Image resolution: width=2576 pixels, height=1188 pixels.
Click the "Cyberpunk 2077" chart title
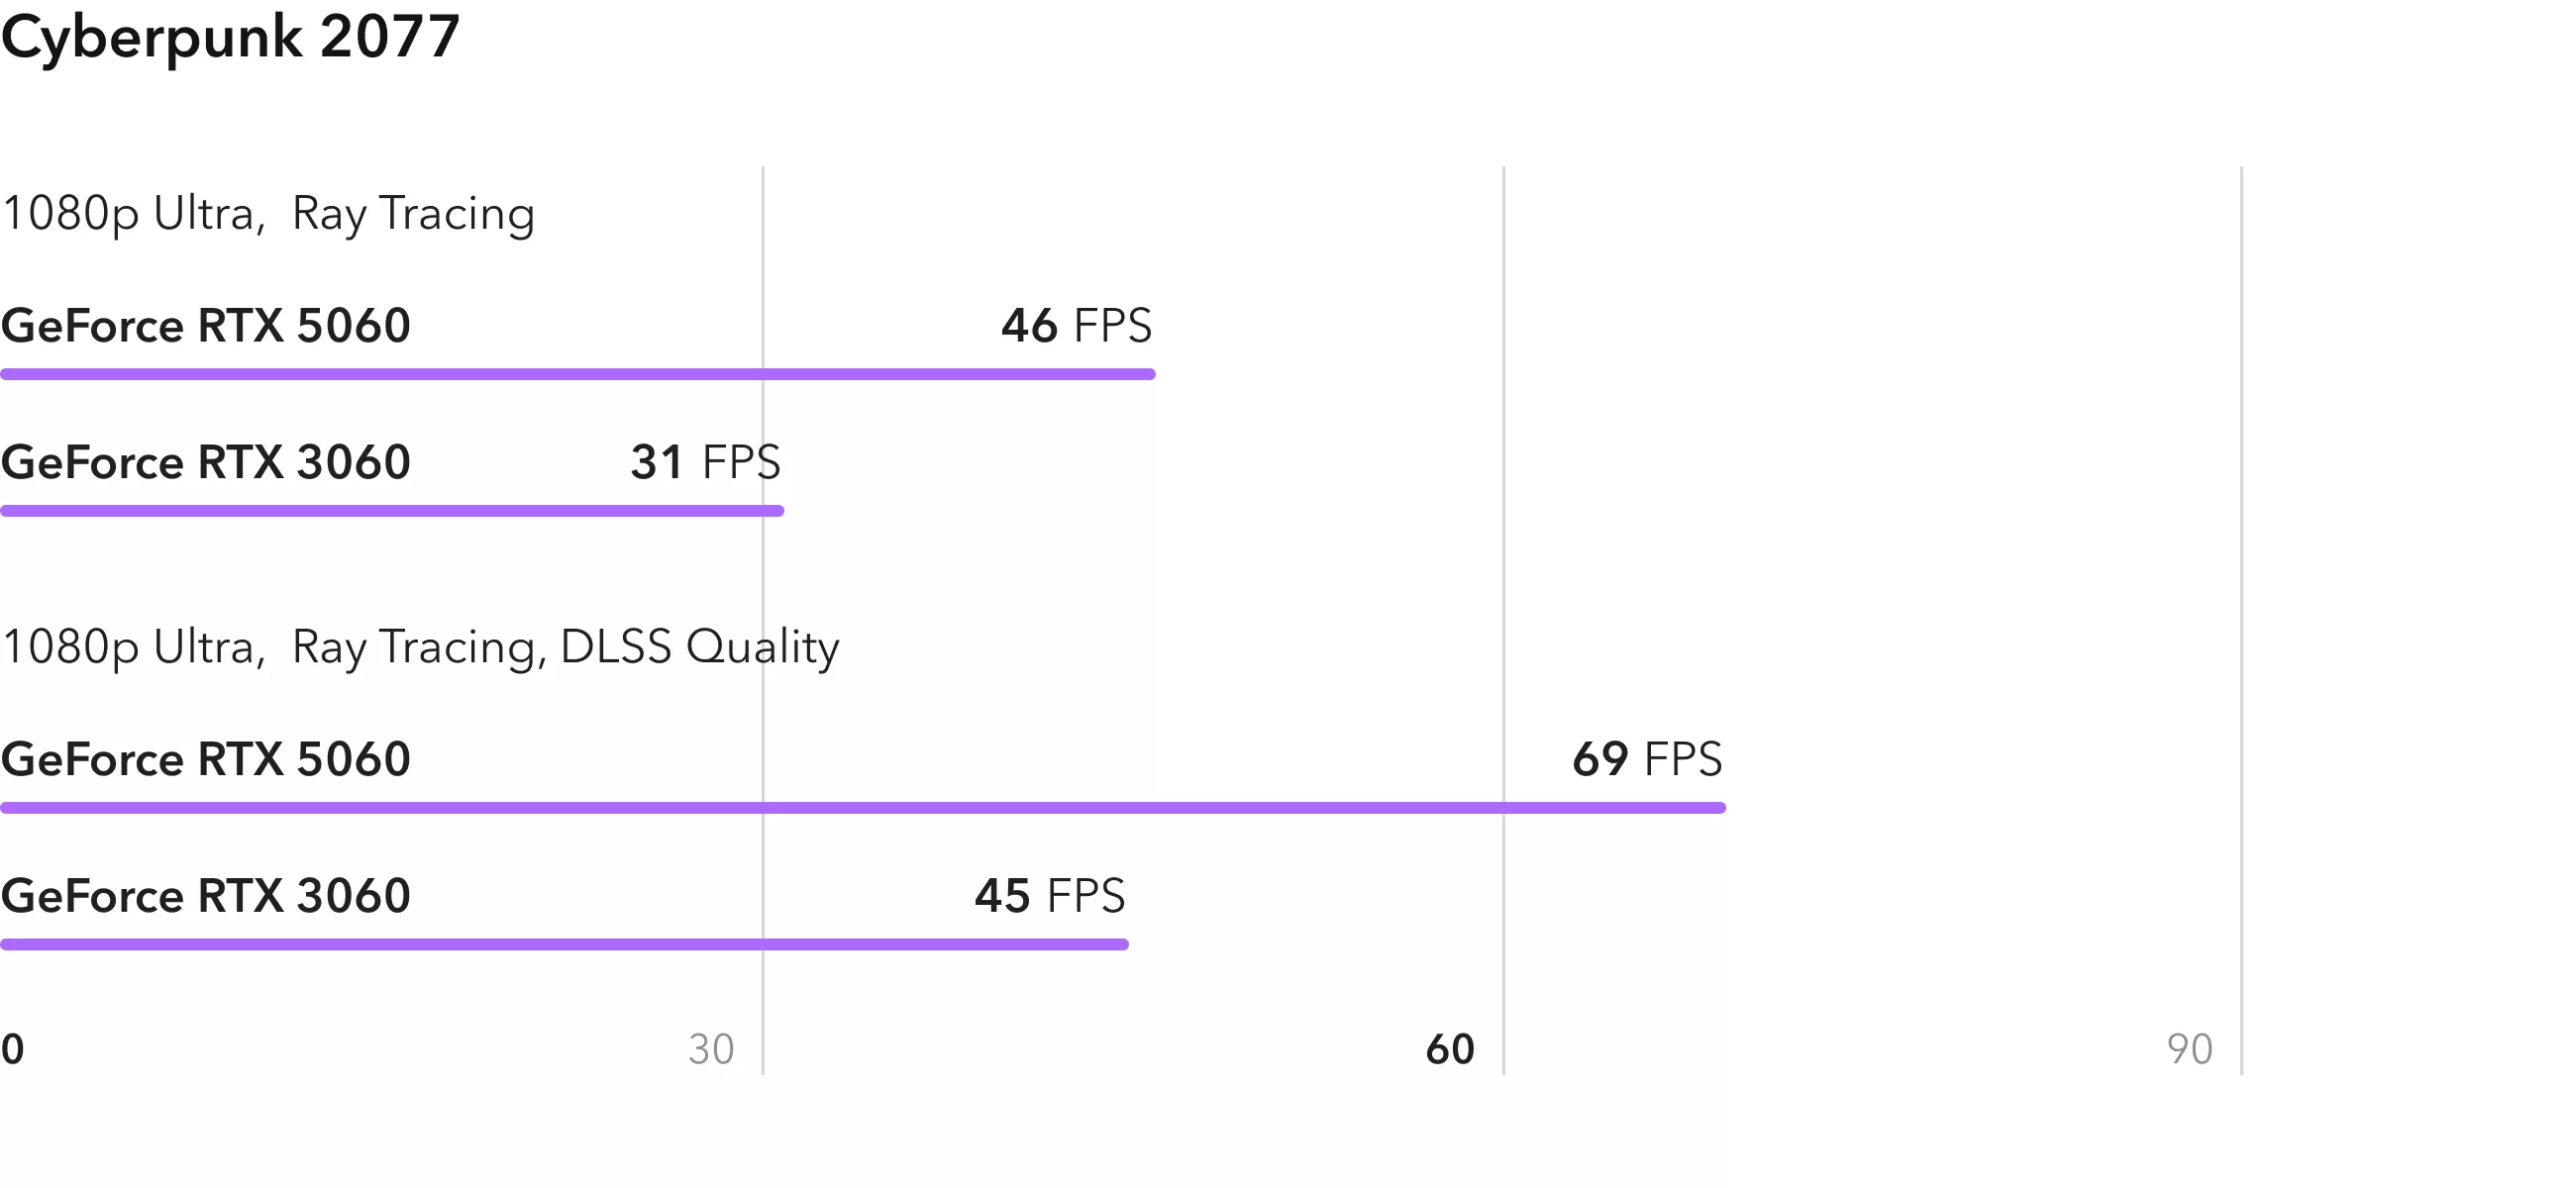point(230,37)
